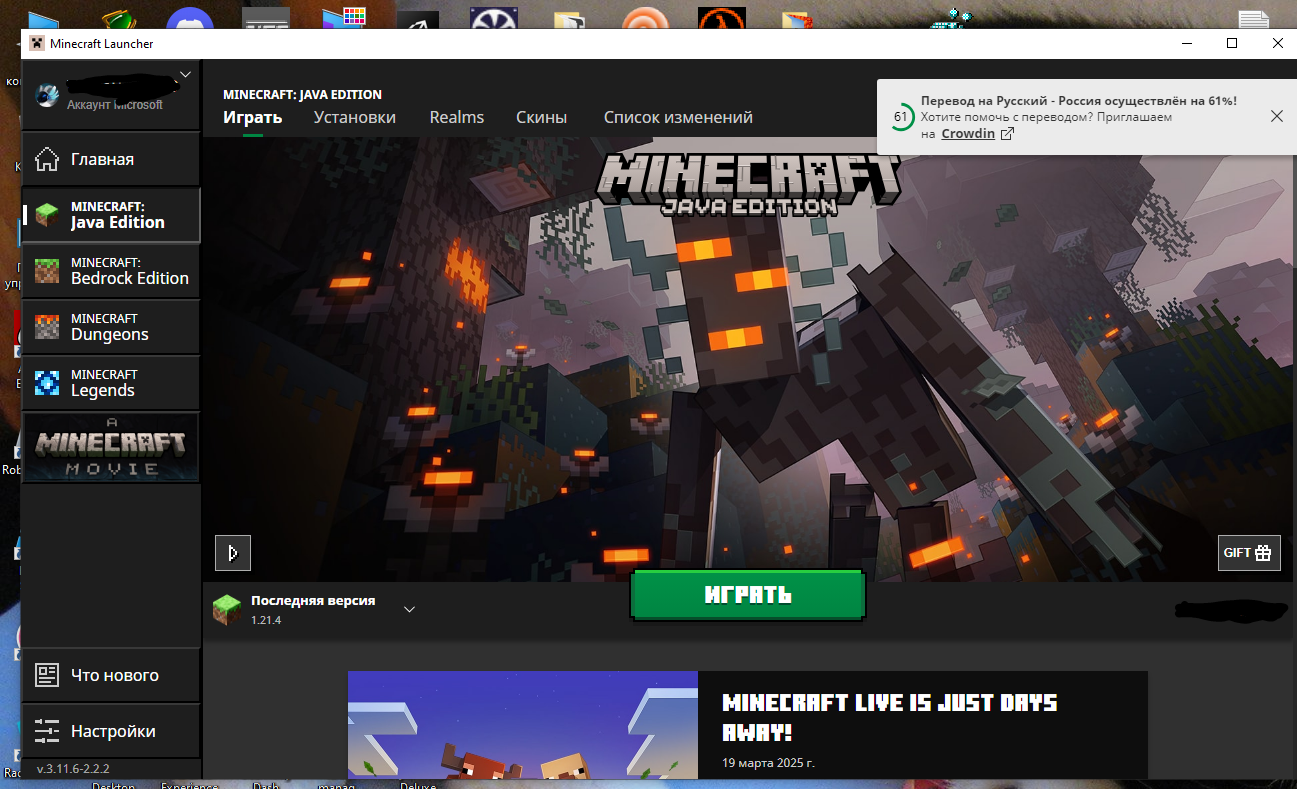
Task: Click the Half-Life lambda desktop icon
Action: click(x=721, y=18)
